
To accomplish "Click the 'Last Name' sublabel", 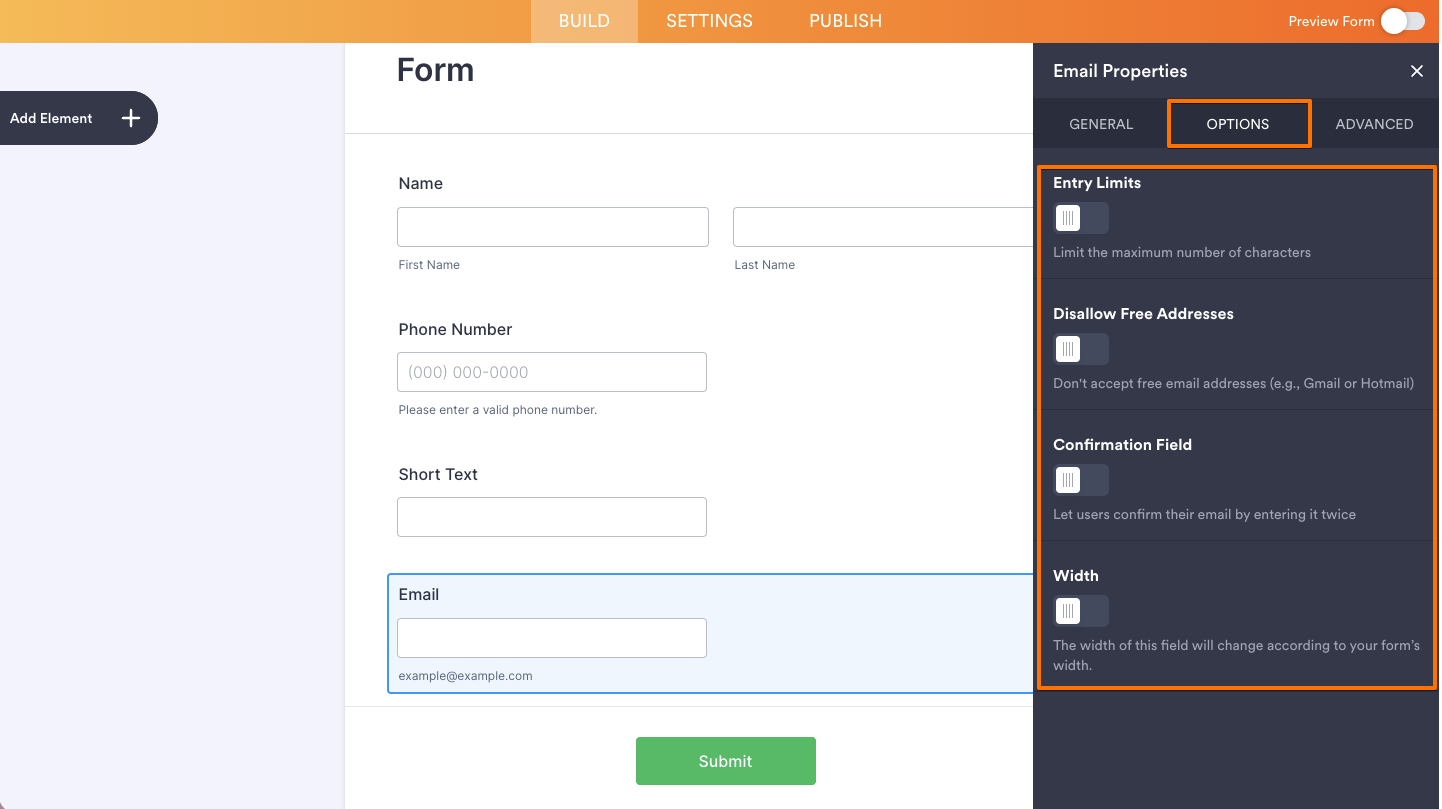I will (764, 265).
